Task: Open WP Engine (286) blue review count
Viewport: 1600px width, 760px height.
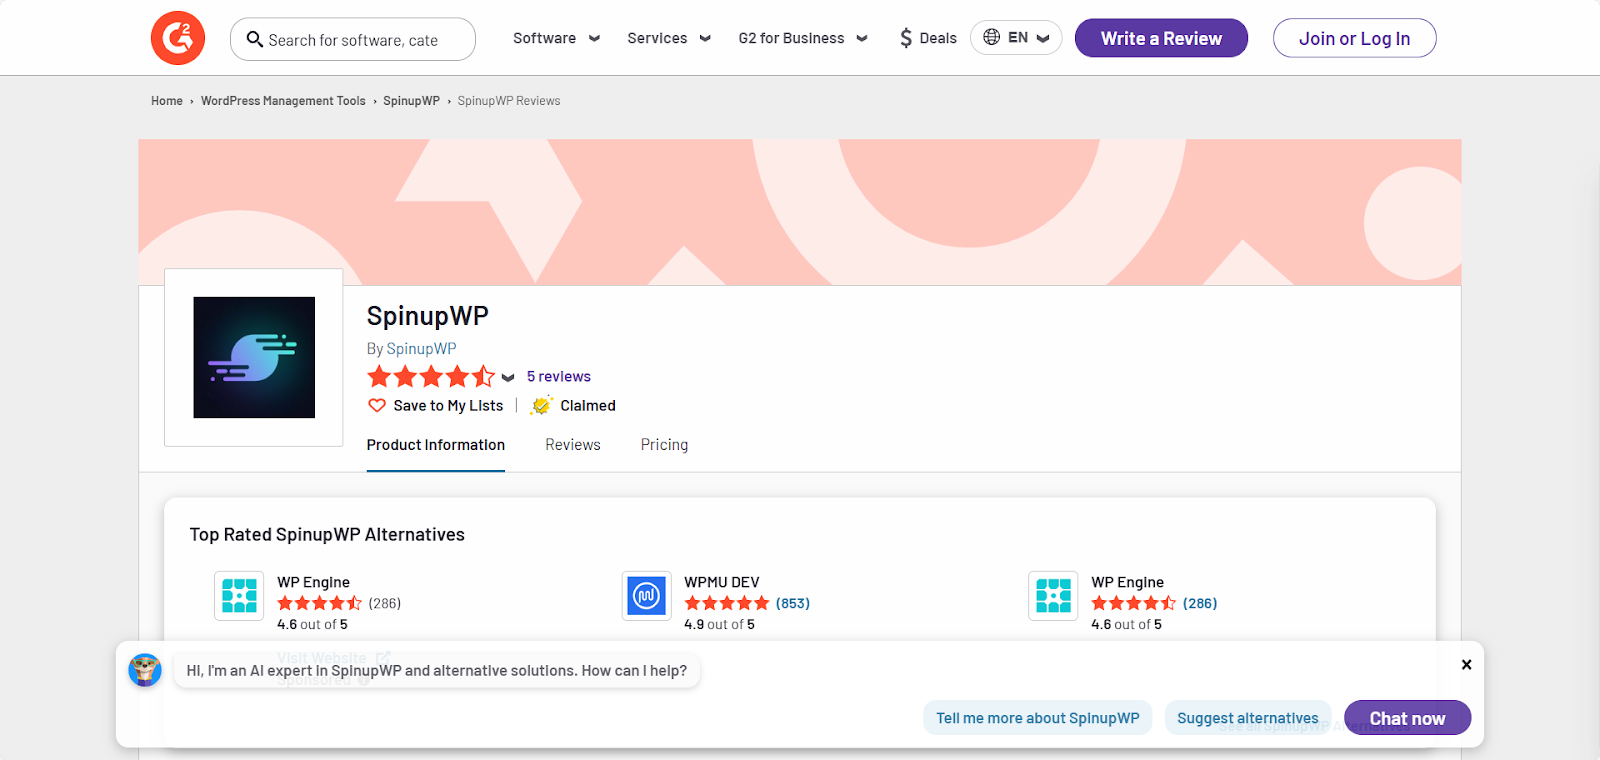Action: click(1200, 603)
